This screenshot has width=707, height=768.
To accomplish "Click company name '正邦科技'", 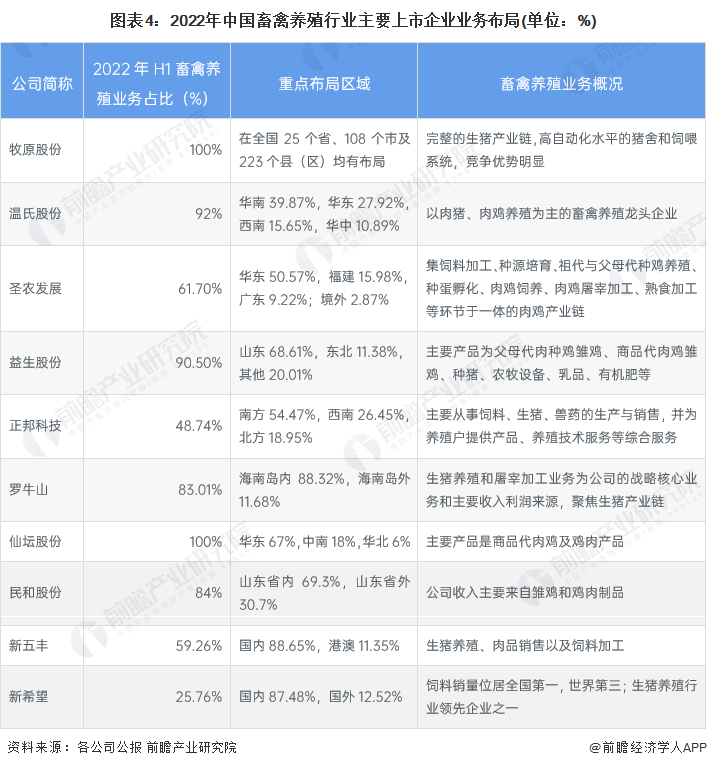I will 35,426.
